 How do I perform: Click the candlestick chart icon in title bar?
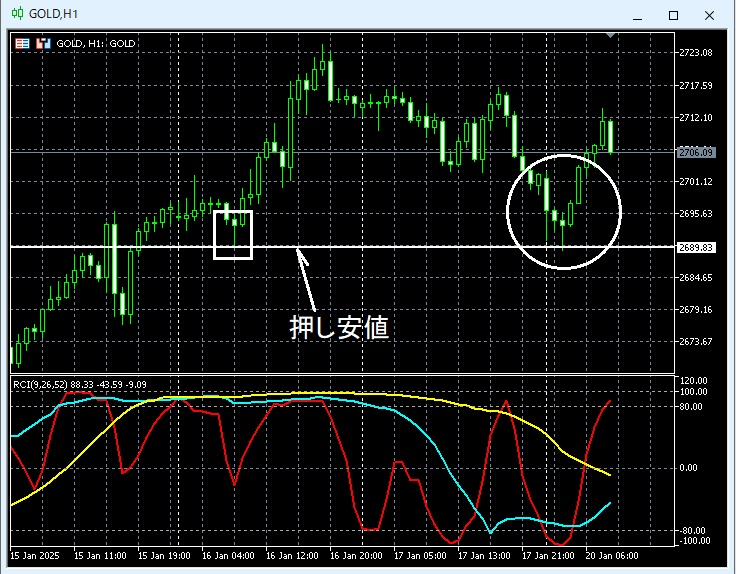17,14
